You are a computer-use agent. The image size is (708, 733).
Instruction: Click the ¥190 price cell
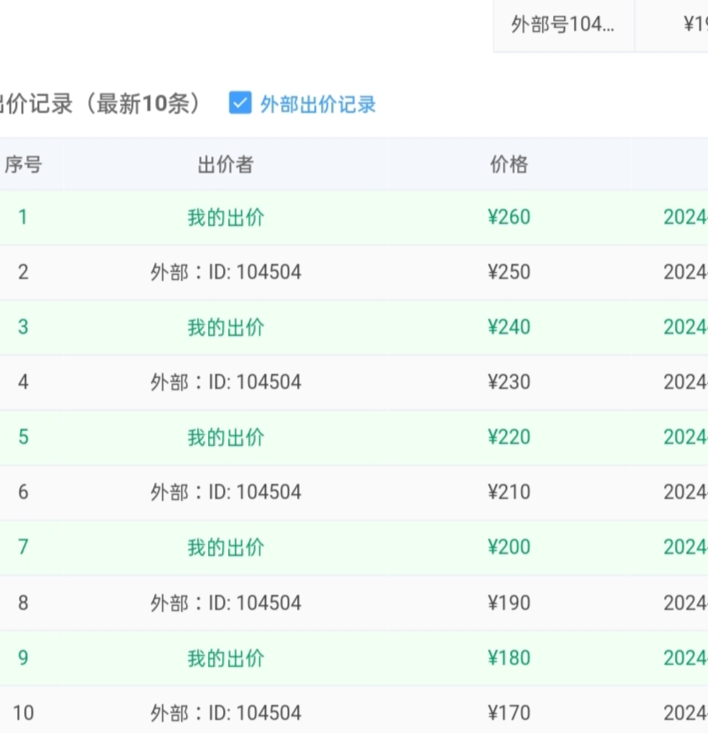[x=508, y=603]
